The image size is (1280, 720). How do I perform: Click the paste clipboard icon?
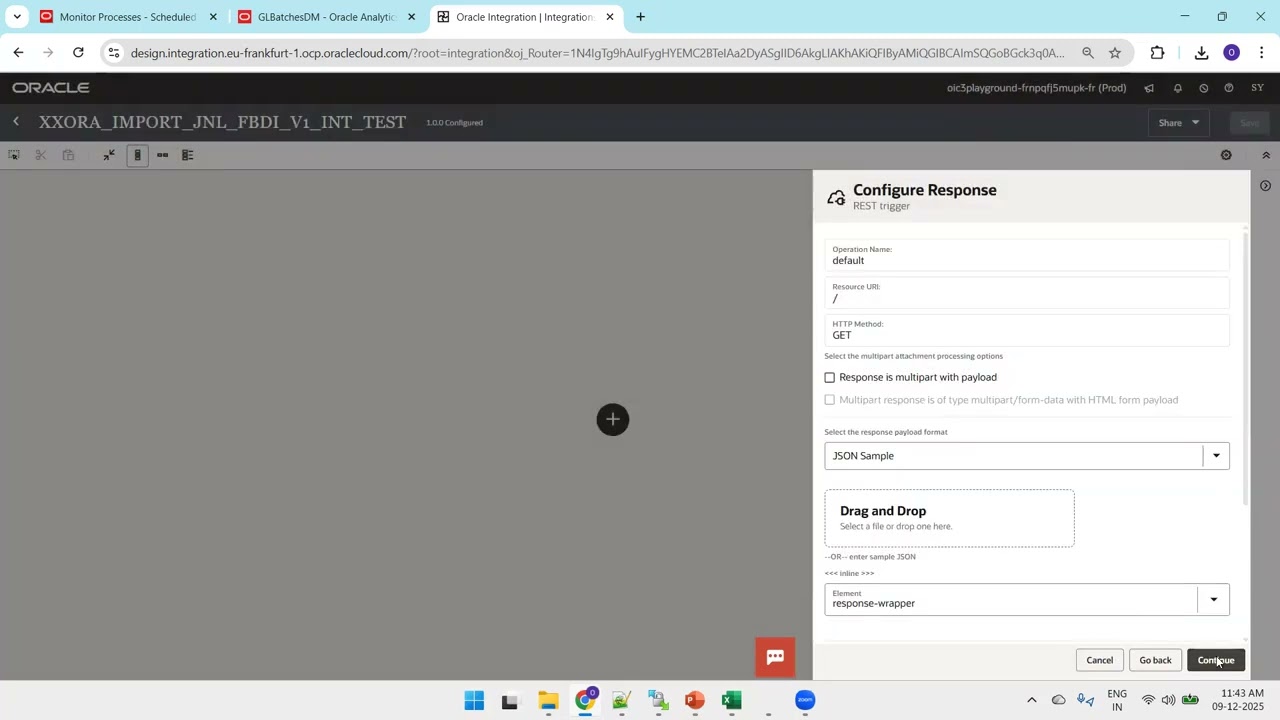(x=68, y=155)
